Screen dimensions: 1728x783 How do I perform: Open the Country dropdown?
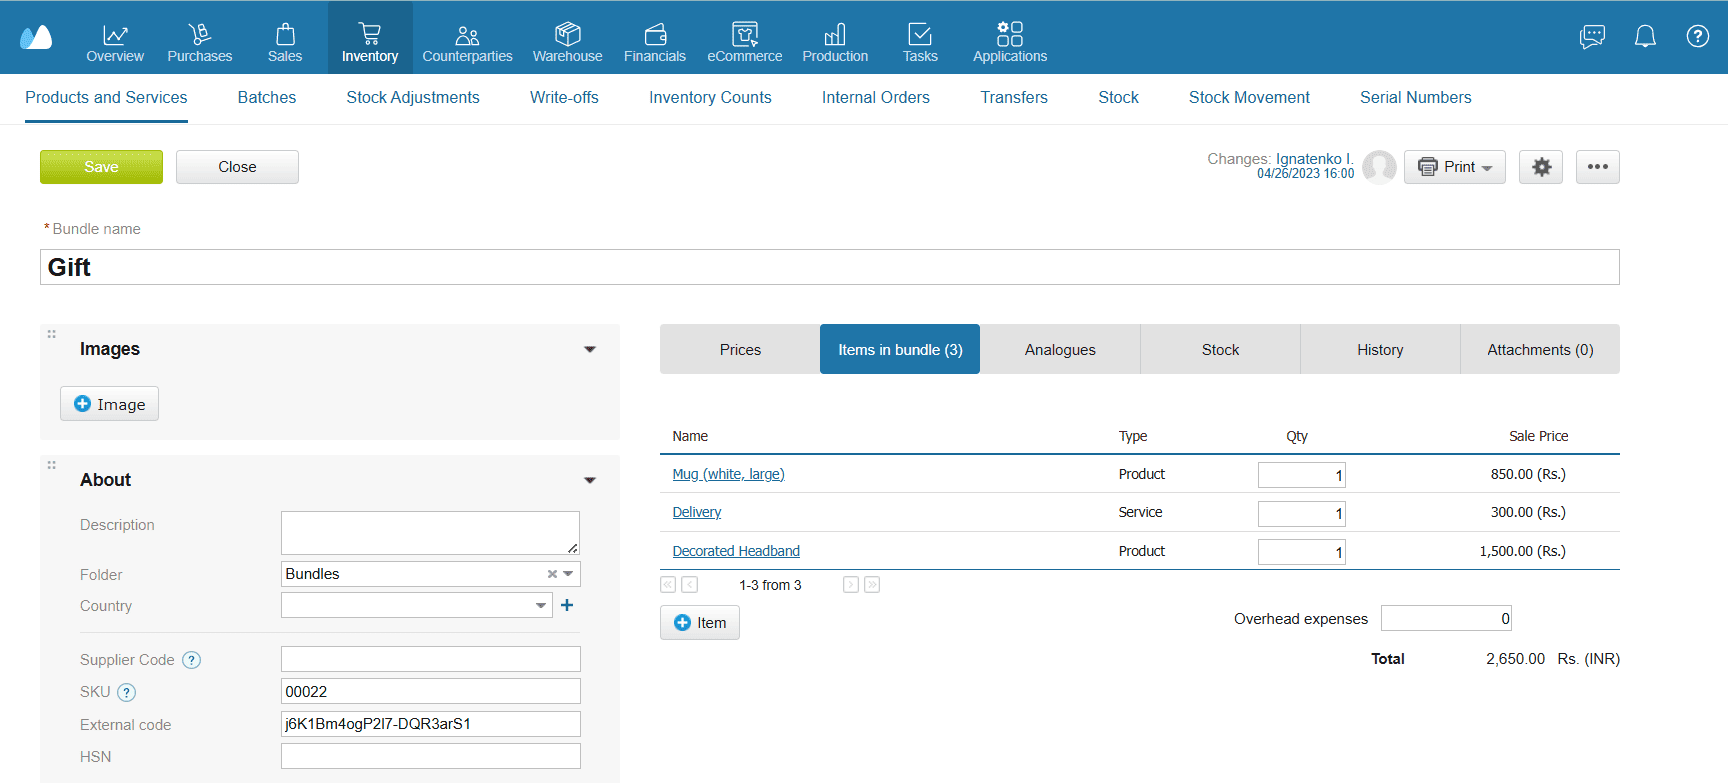coord(541,605)
